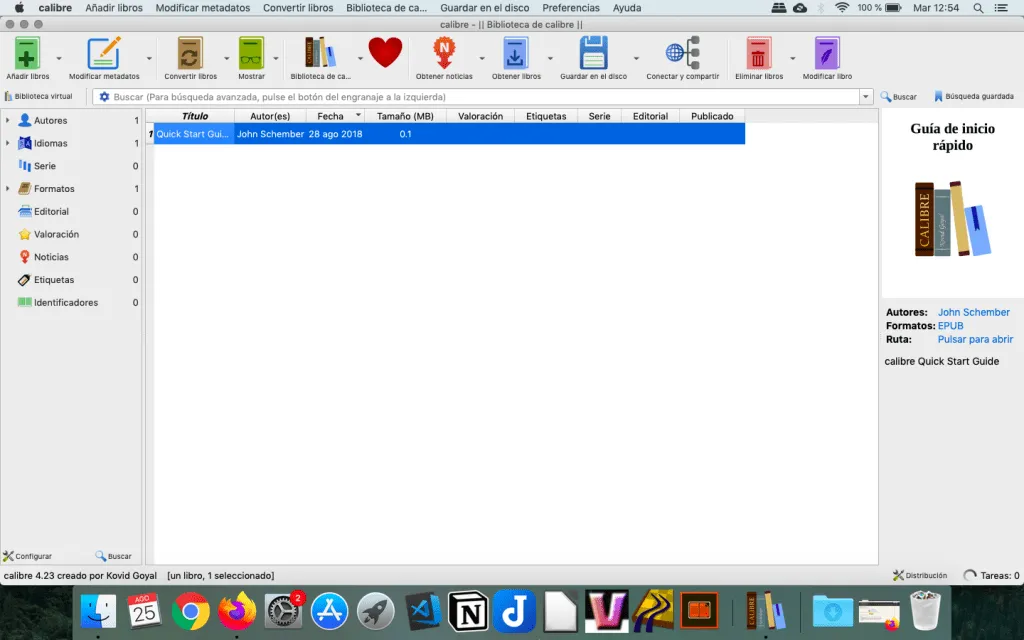
Task: Open the Obtener noticias dropdown arrow
Action: click(482, 58)
